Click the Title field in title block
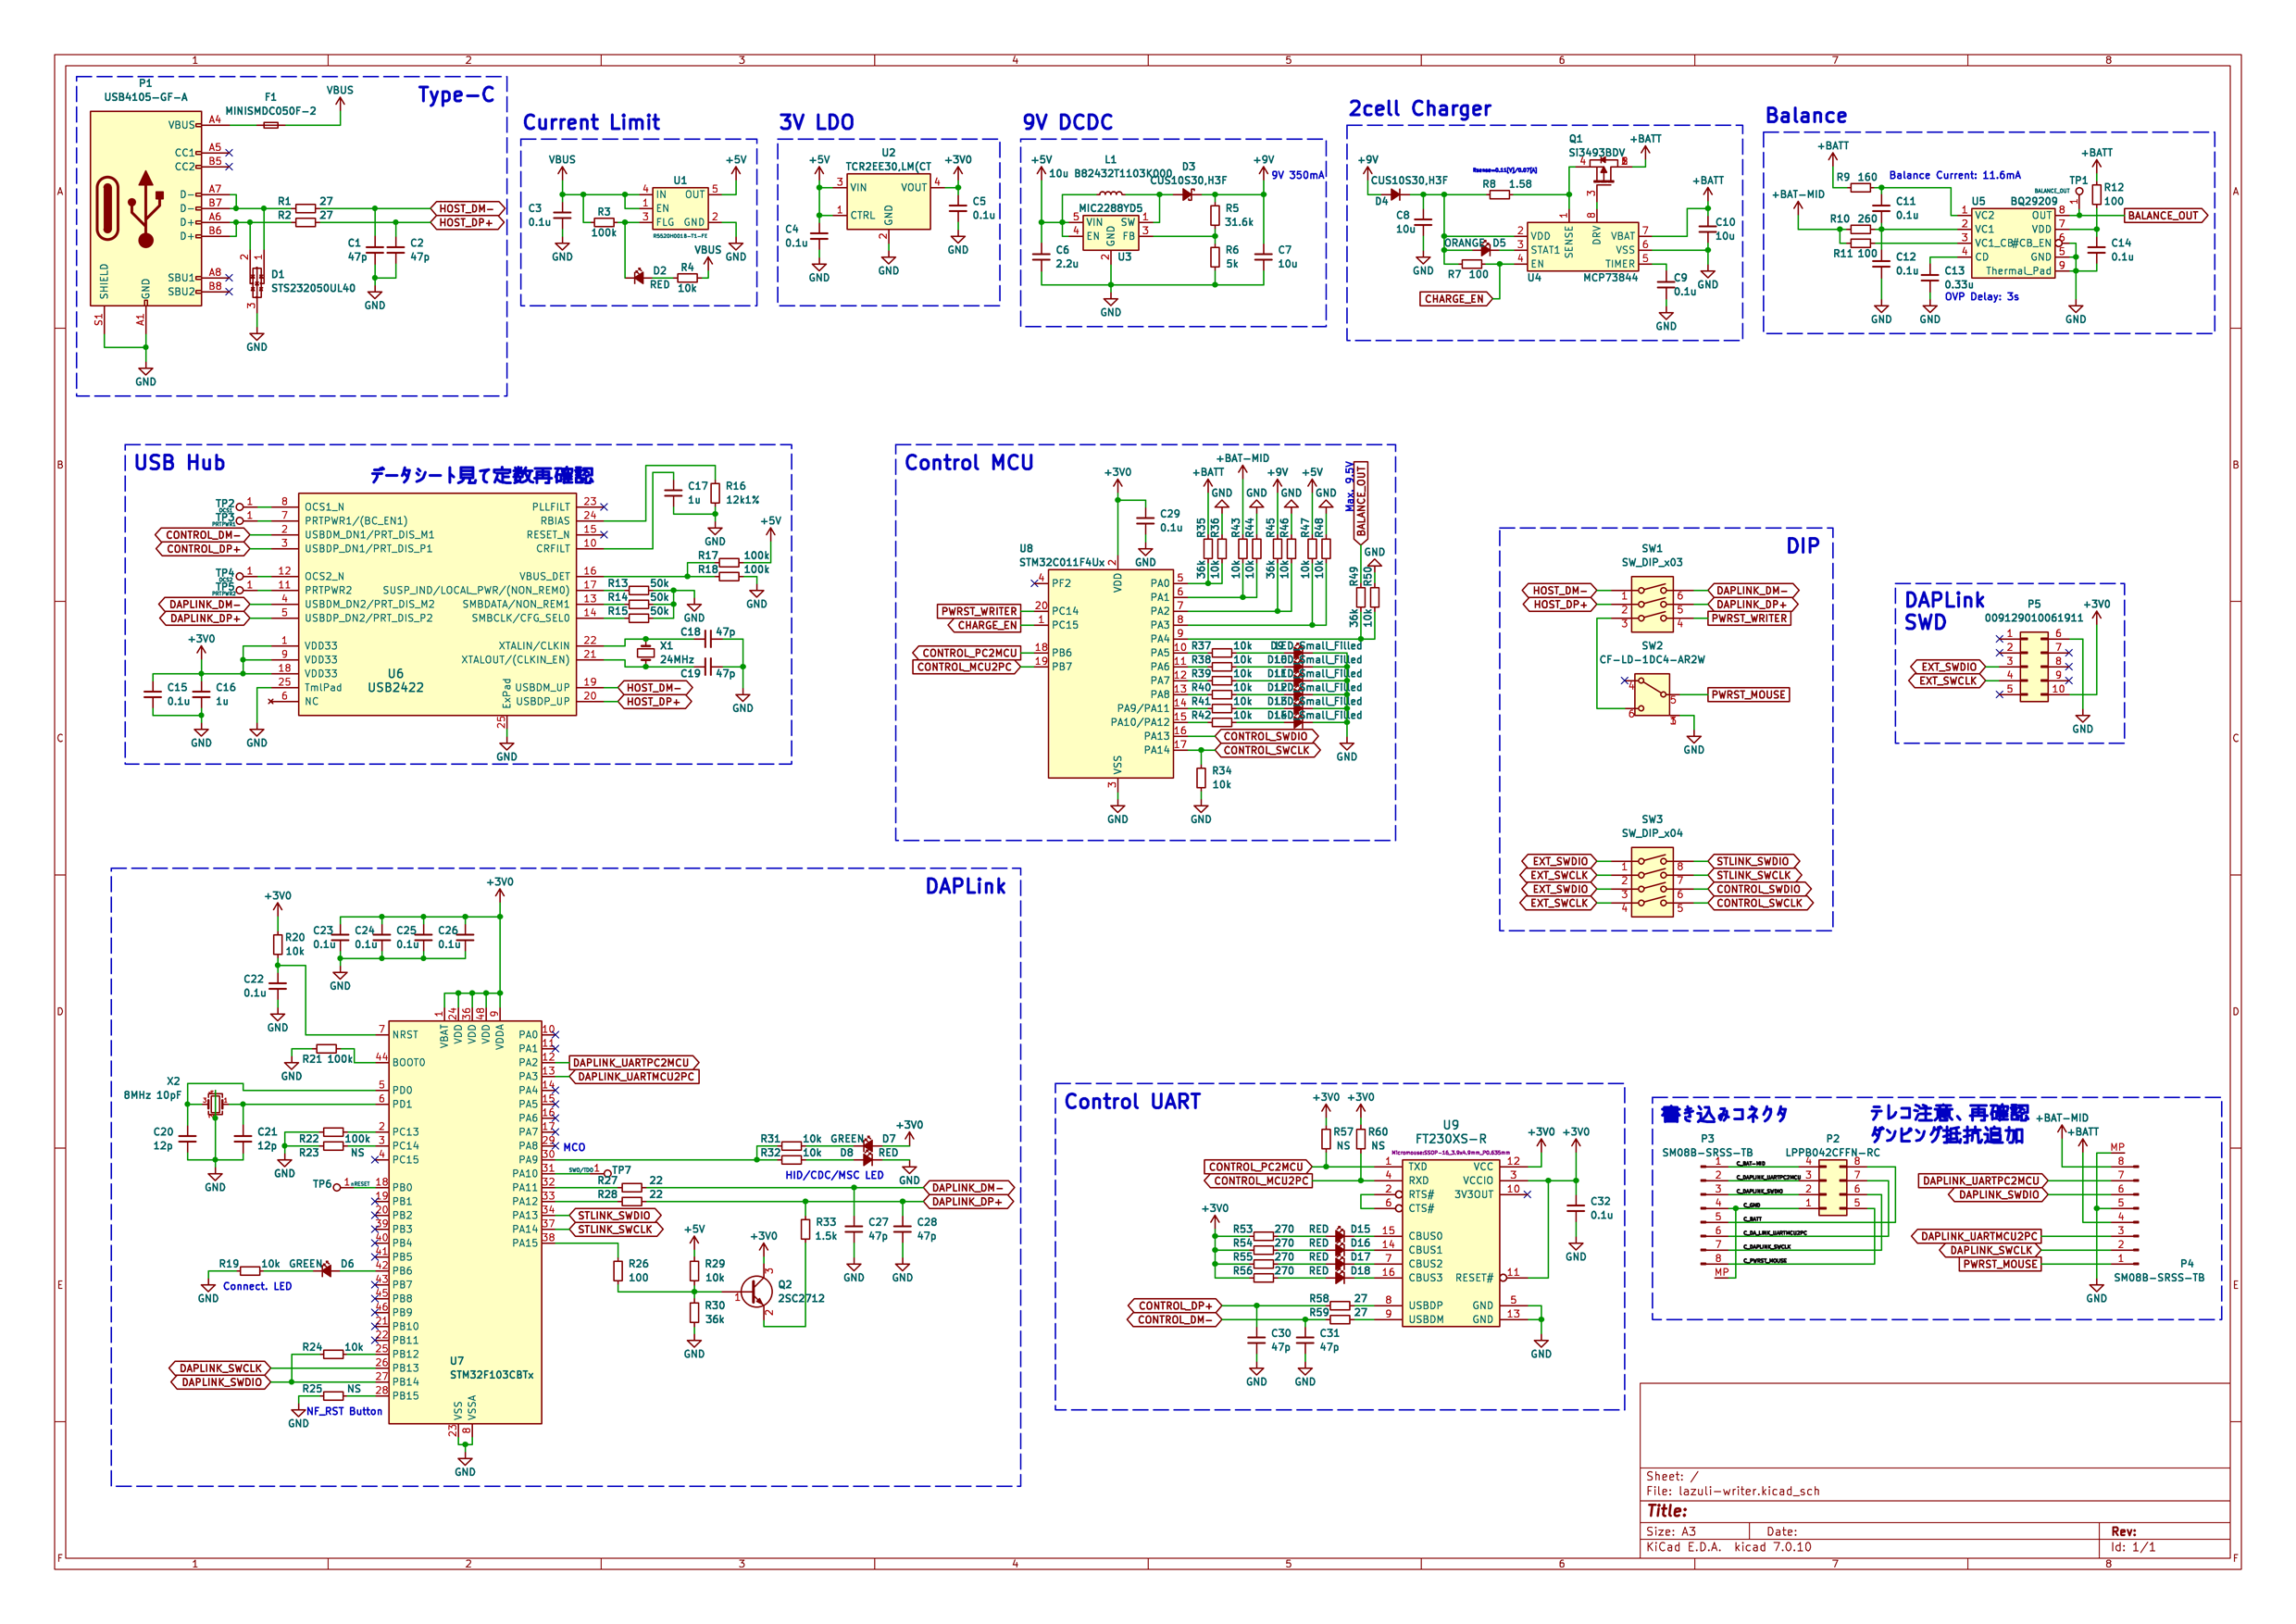This screenshot has height=1624, width=2296. pos(1934,1511)
